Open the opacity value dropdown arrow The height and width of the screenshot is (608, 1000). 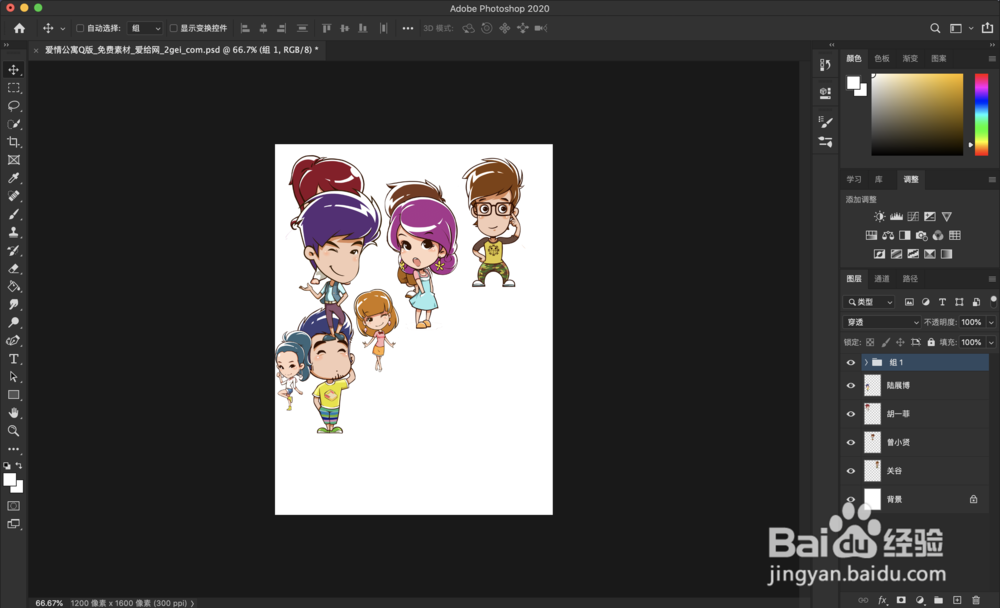coord(991,322)
